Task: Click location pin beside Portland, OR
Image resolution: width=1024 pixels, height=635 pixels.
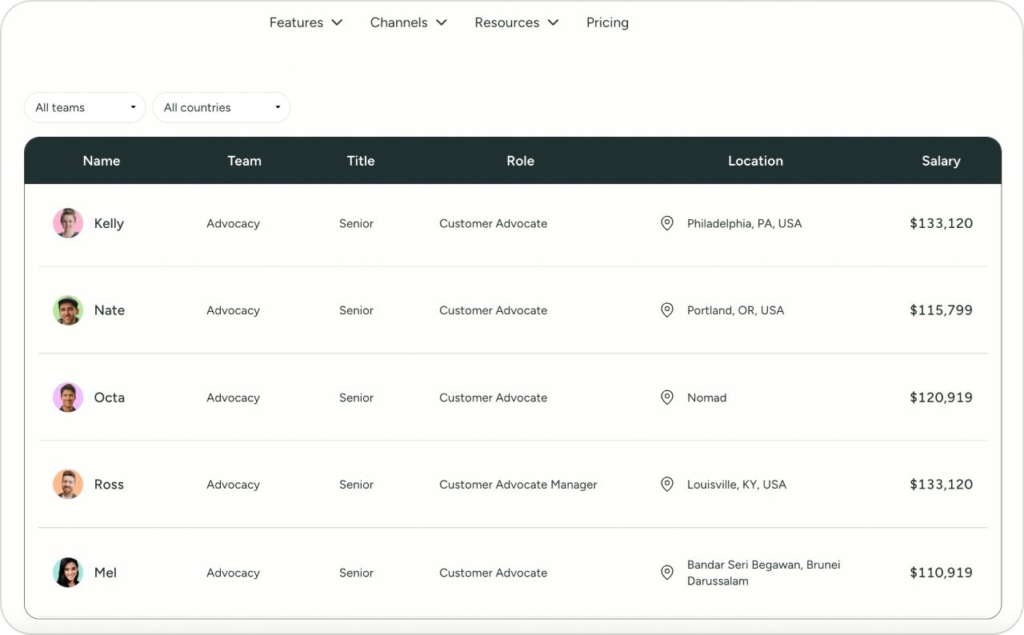Action: pyautogui.click(x=667, y=310)
